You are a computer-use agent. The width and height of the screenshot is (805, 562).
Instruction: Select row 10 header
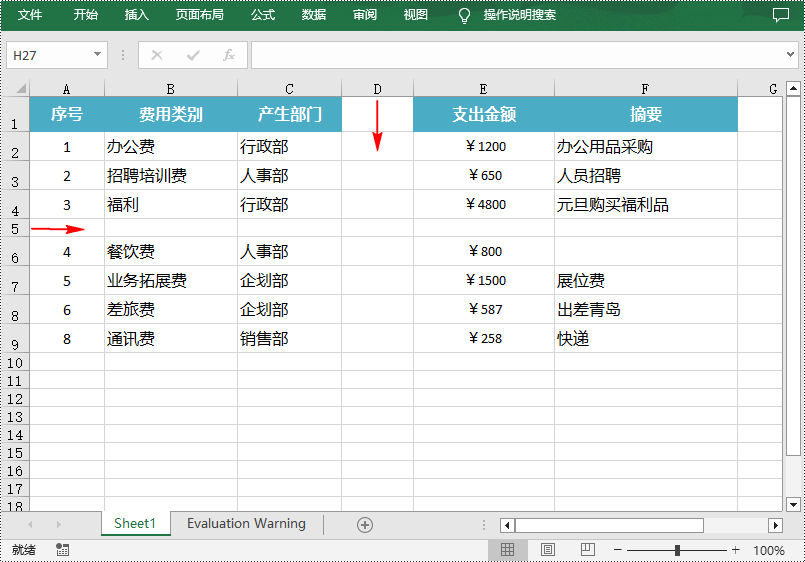pos(15,362)
